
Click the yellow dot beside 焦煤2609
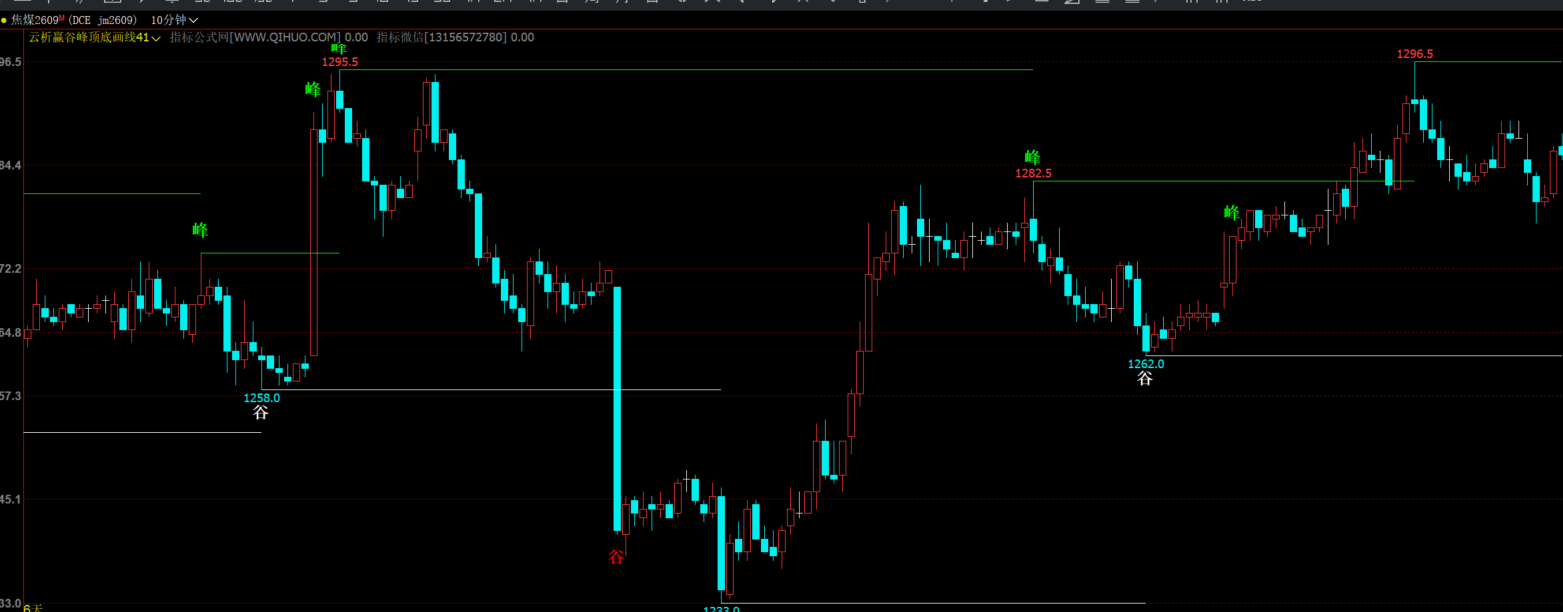(4, 20)
